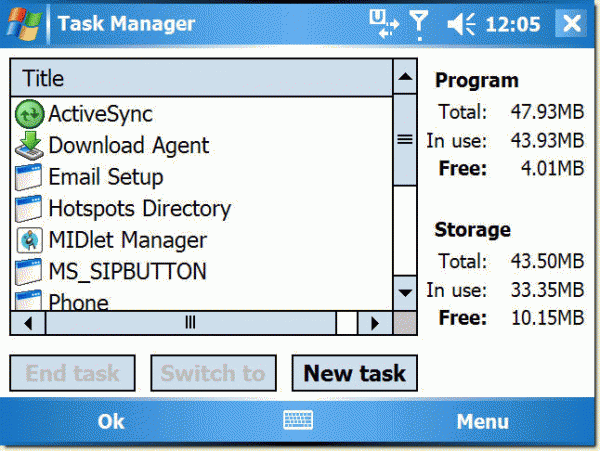Click the MS_SIPBUTTON window icon
This screenshot has height=451, width=600.
point(30,272)
